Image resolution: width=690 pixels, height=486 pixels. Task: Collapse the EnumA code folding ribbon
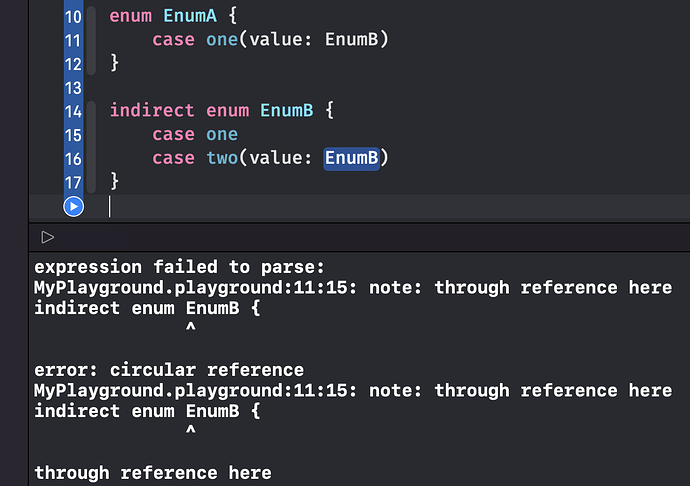(x=91, y=40)
